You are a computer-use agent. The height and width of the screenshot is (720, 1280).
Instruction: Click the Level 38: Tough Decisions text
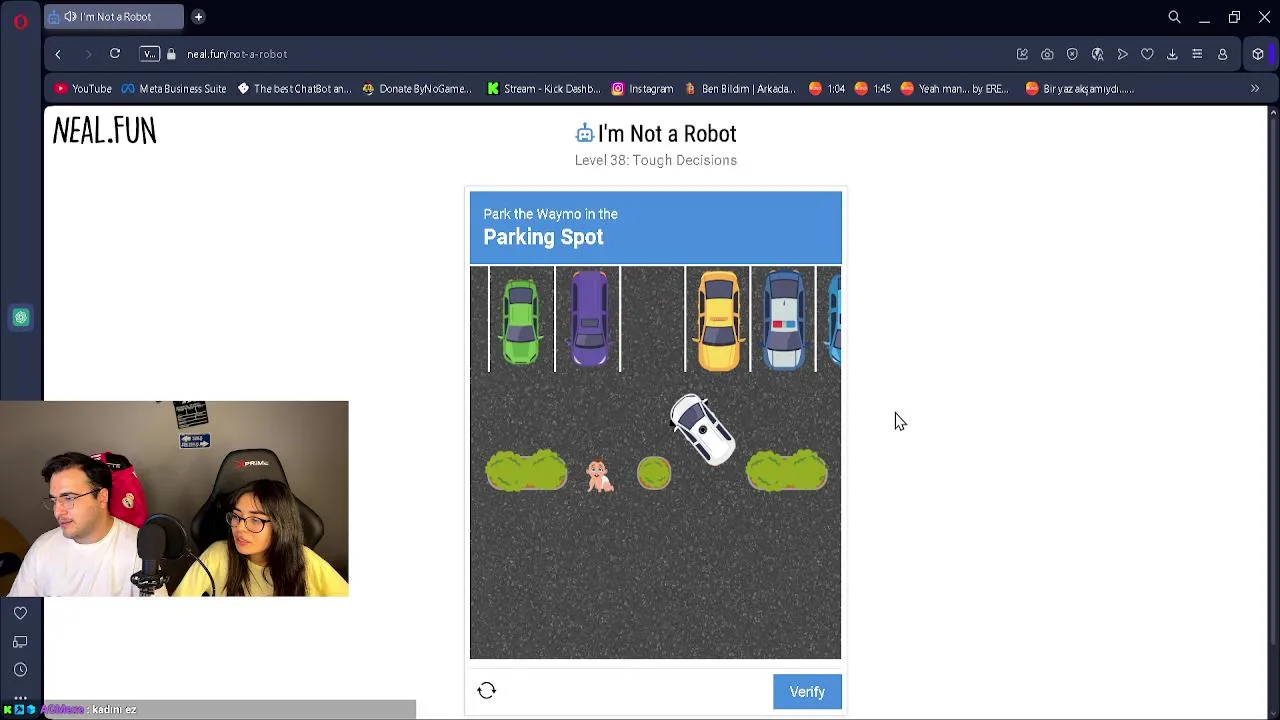(656, 160)
